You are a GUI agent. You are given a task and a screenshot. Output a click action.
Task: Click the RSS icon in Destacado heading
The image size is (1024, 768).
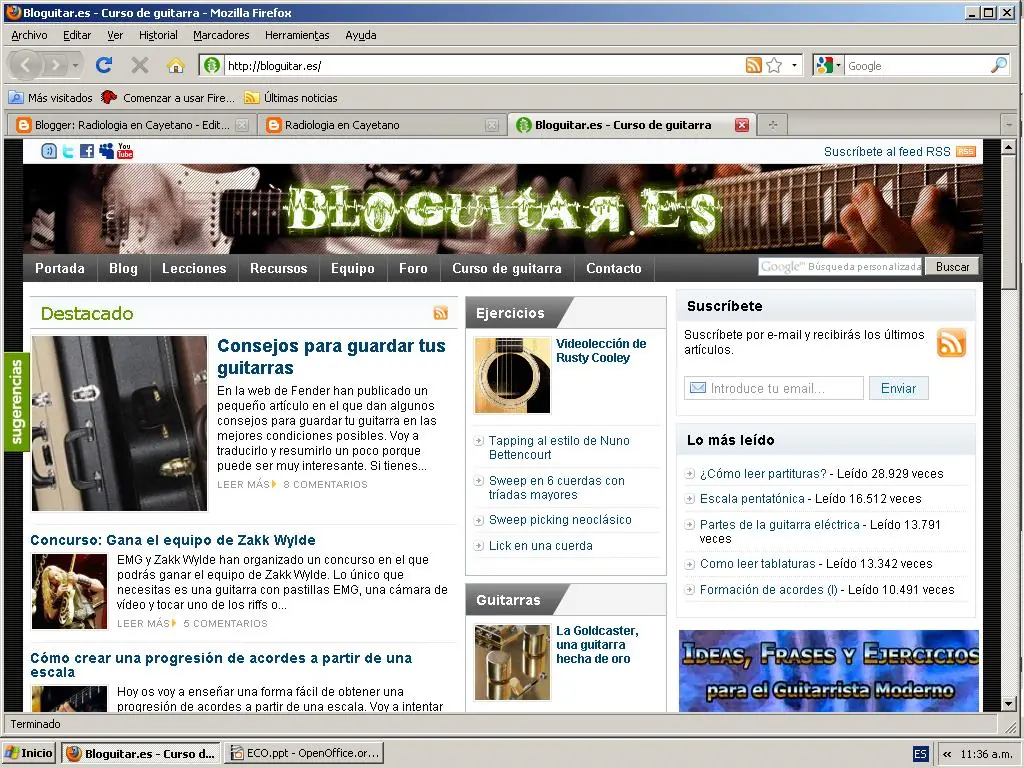(x=441, y=313)
